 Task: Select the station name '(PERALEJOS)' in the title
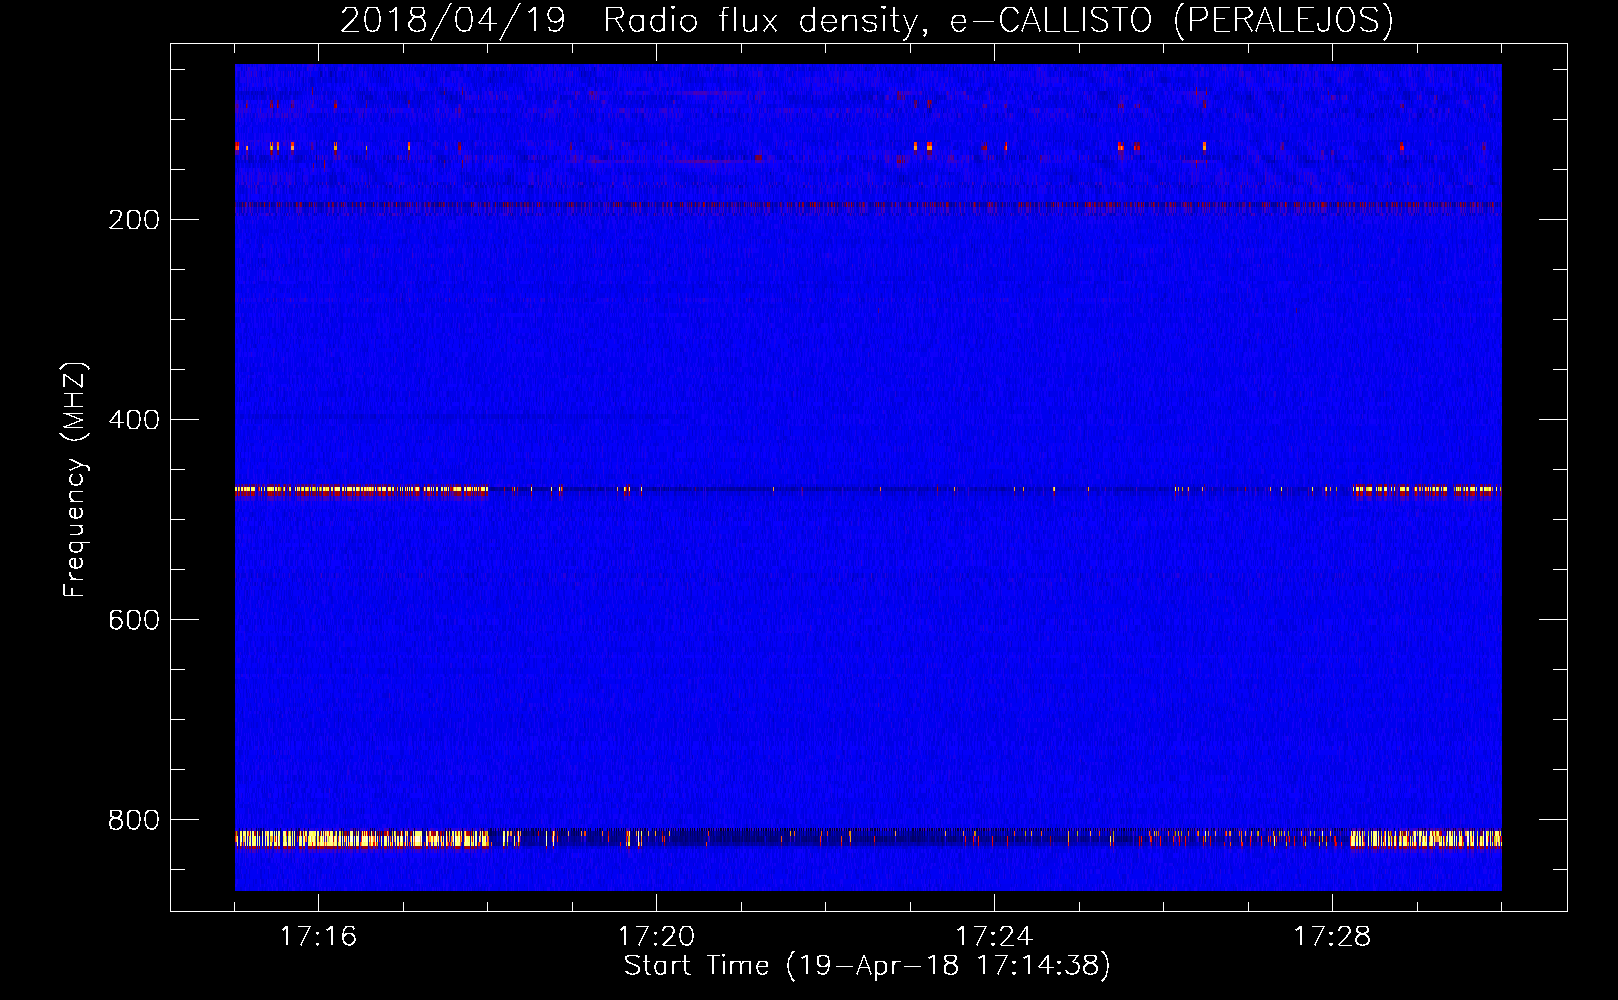coord(1283,20)
